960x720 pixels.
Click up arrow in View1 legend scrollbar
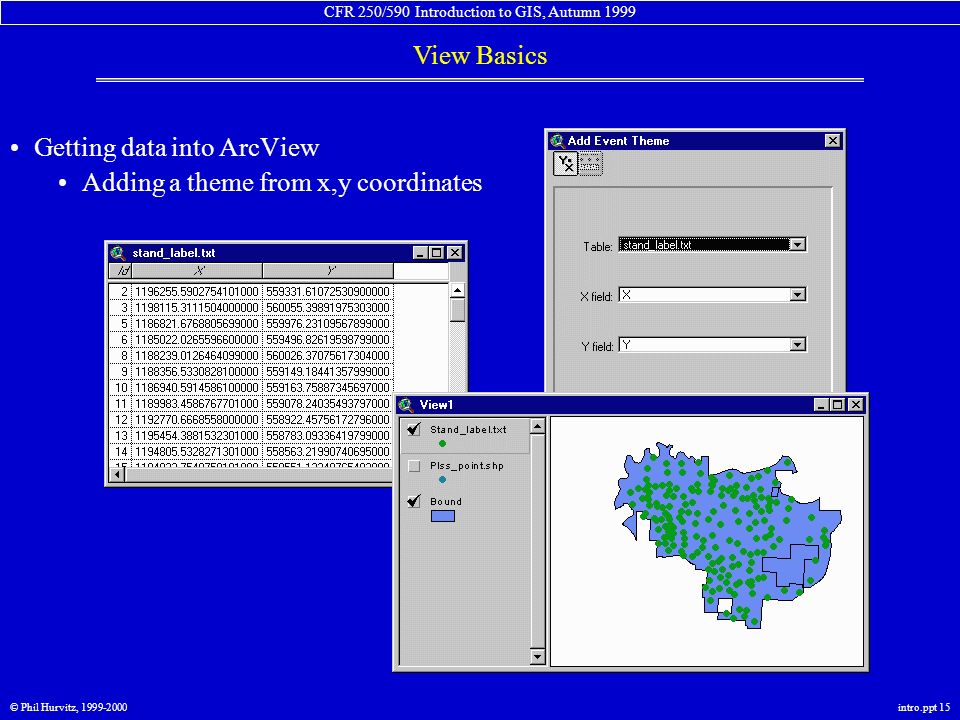pyautogui.click(x=538, y=426)
